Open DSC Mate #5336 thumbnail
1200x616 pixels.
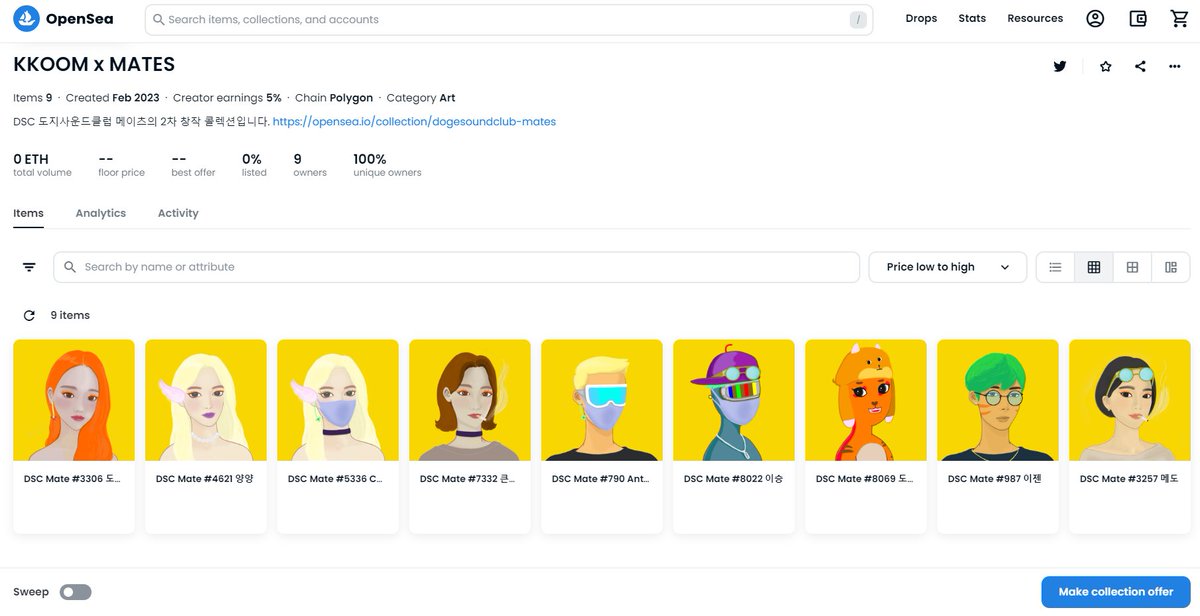click(338, 400)
